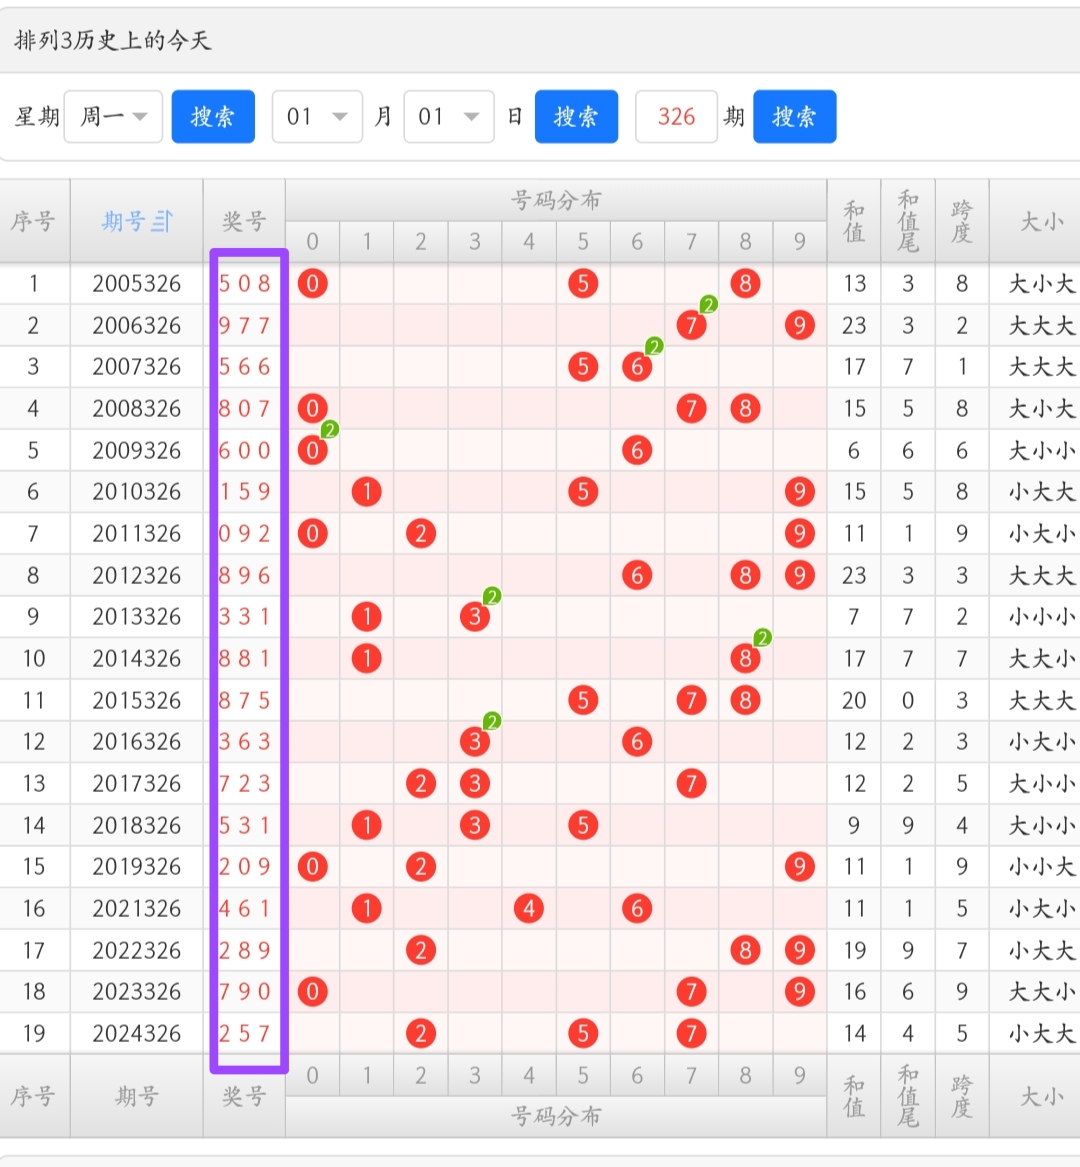Click red ball 9 in row 2010326
This screenshot has height=1167, width=1080.
point(799,492)
